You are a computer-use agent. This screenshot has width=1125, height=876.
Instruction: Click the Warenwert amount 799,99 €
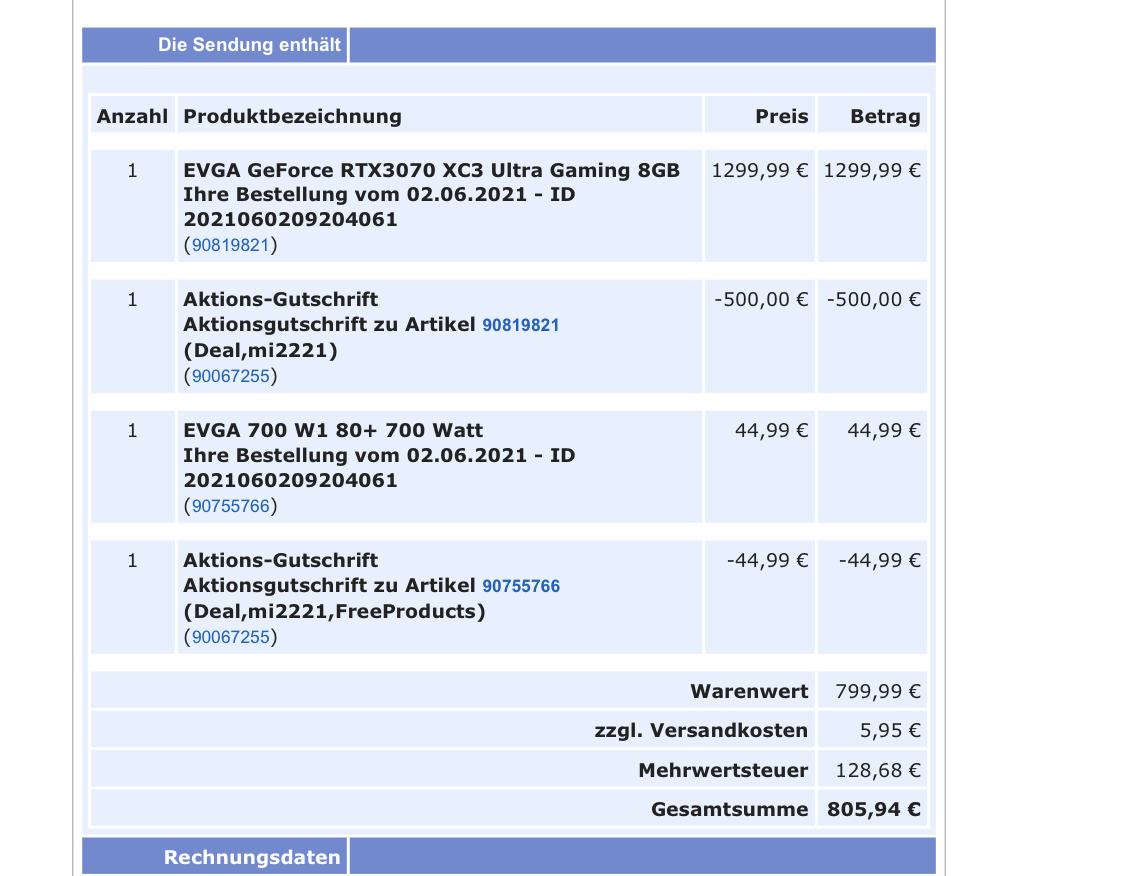click(877, 692)
